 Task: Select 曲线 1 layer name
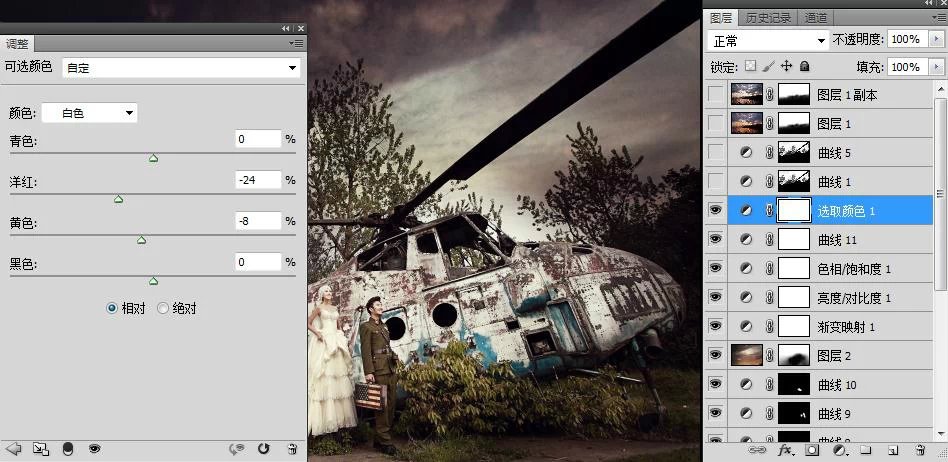click(834, 181)
